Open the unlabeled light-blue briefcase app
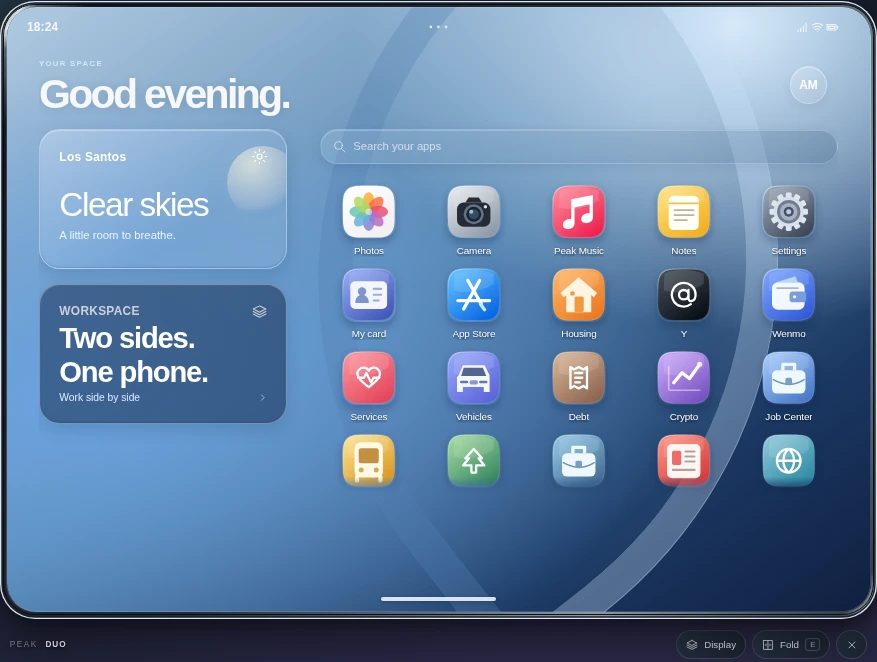 click(579, 461)
